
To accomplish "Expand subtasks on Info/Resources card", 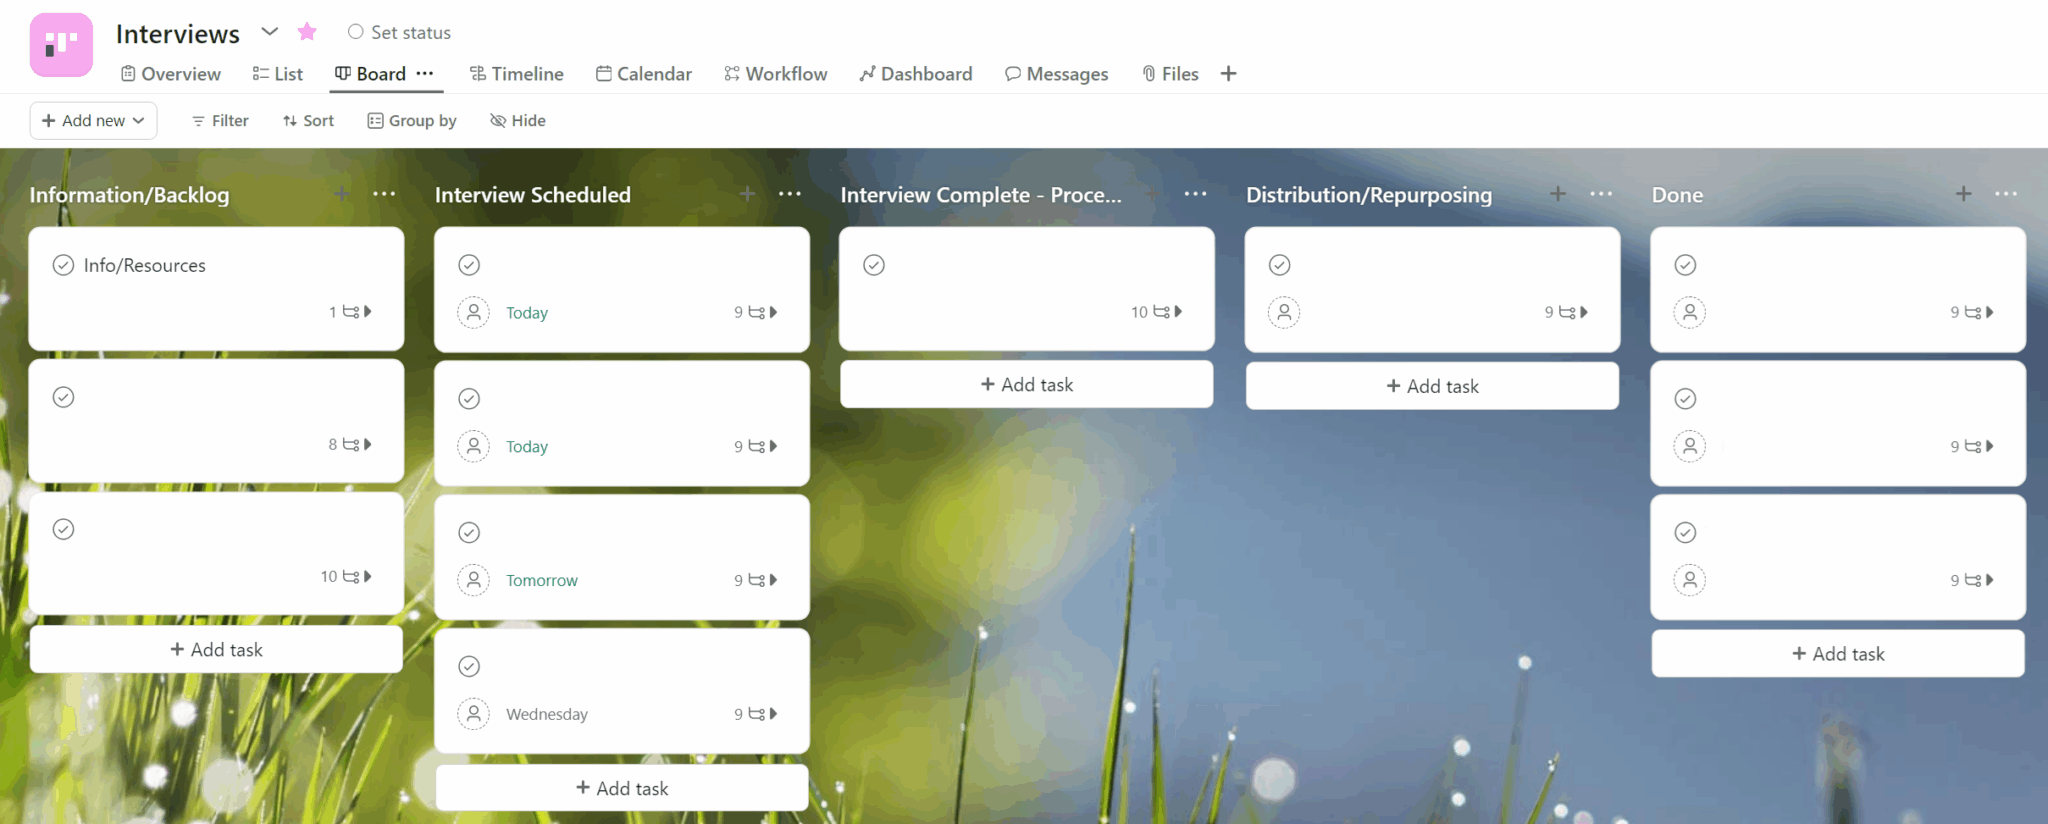I will [x=351, y=312].
